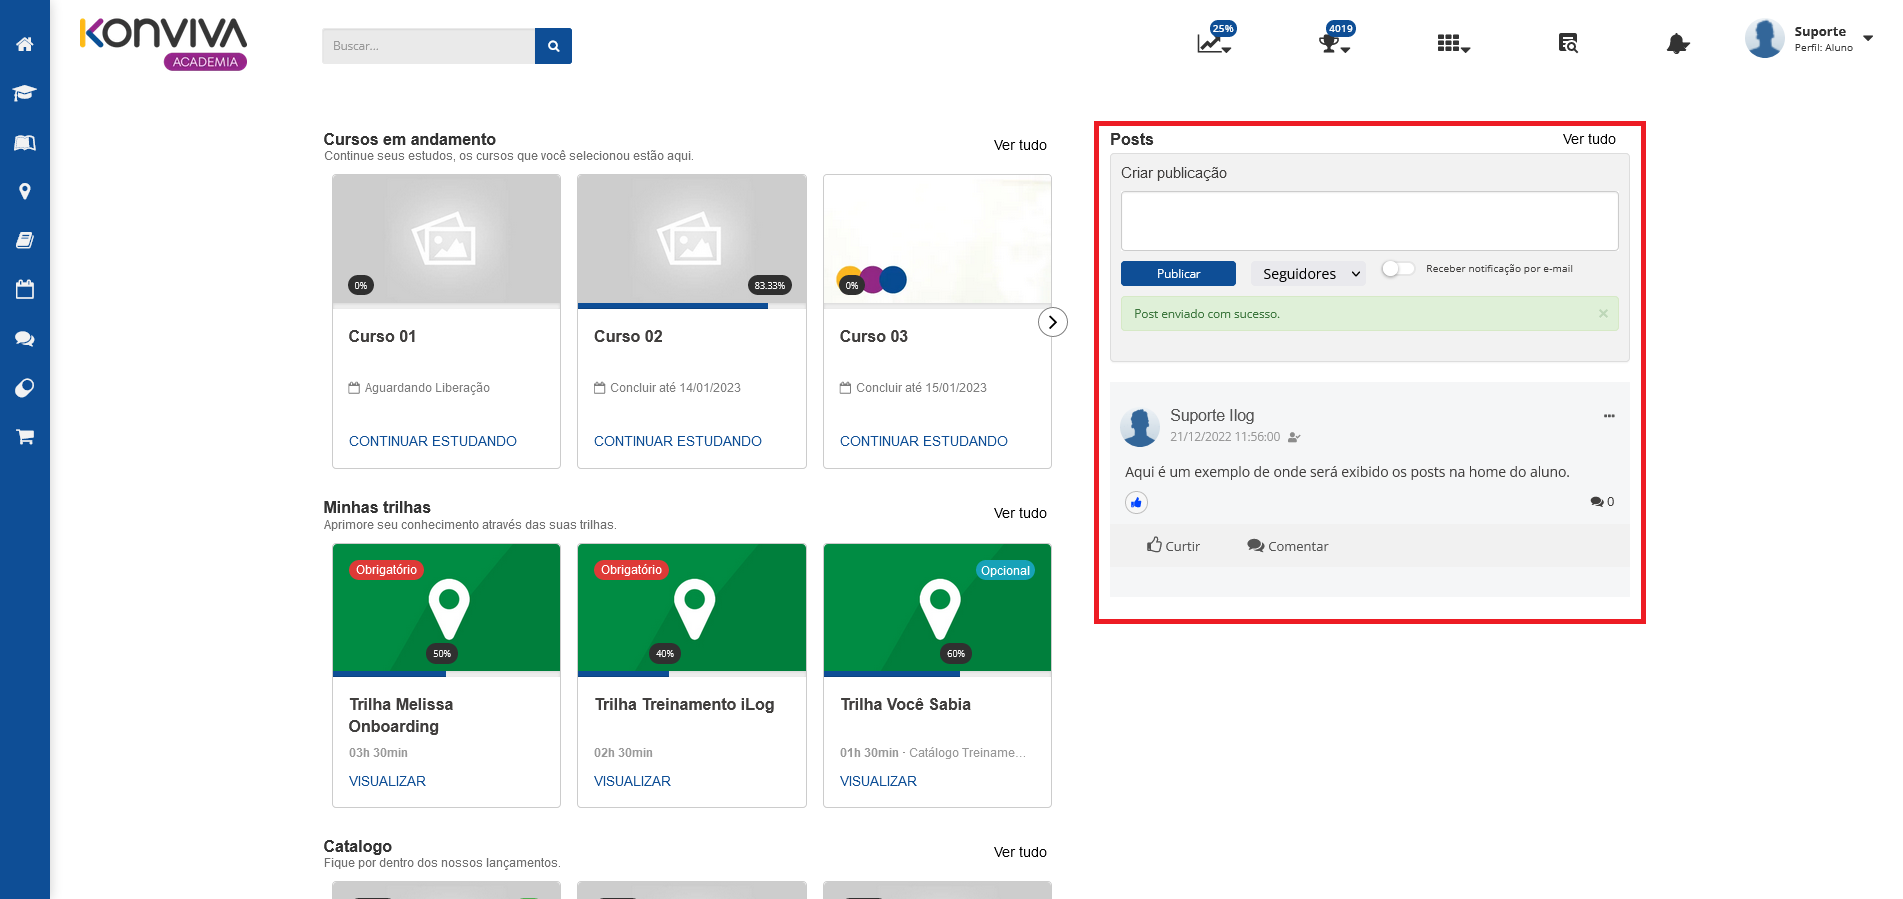Click the Publicar button

[x=1178, y=274]
